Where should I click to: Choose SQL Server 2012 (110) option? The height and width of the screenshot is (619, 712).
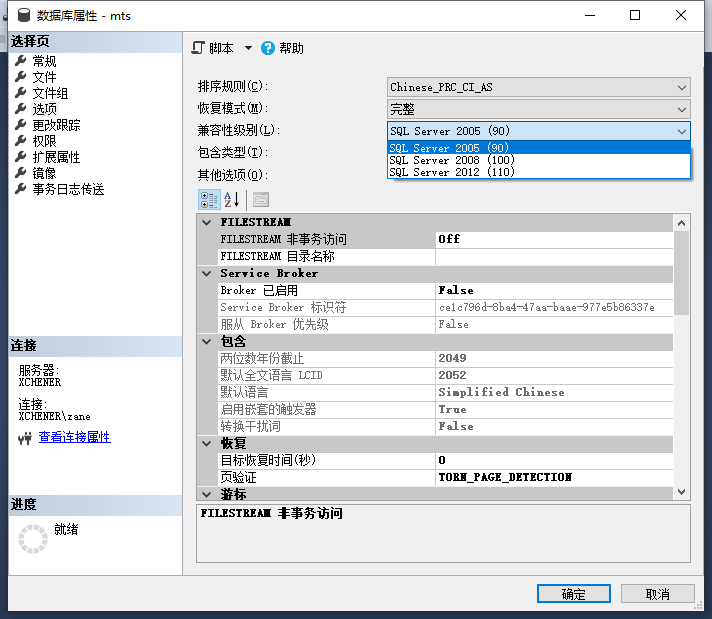tap(539, 172)
